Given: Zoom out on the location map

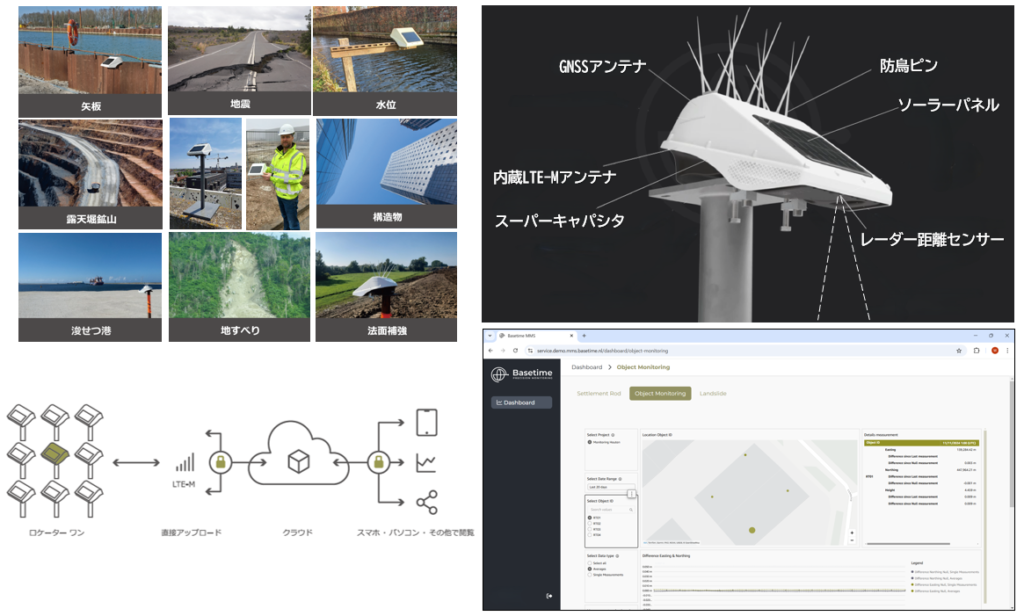Looking at the screenshot, I should pos(851,539).
